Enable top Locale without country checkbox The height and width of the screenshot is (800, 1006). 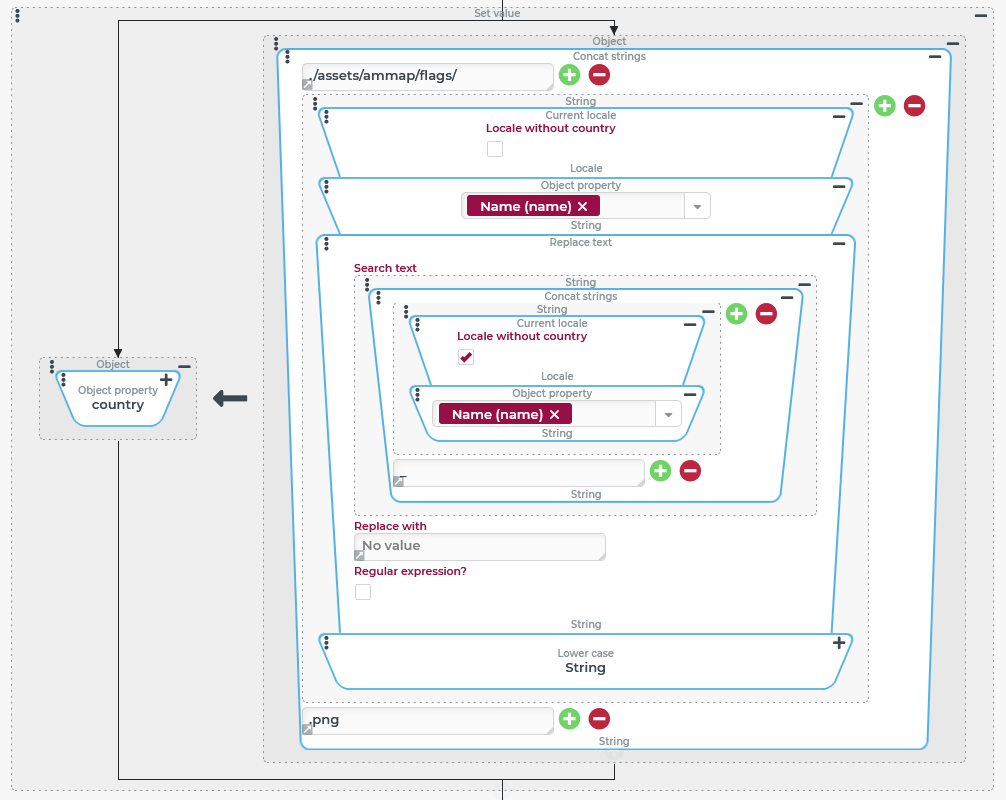[x=495, y=149]
